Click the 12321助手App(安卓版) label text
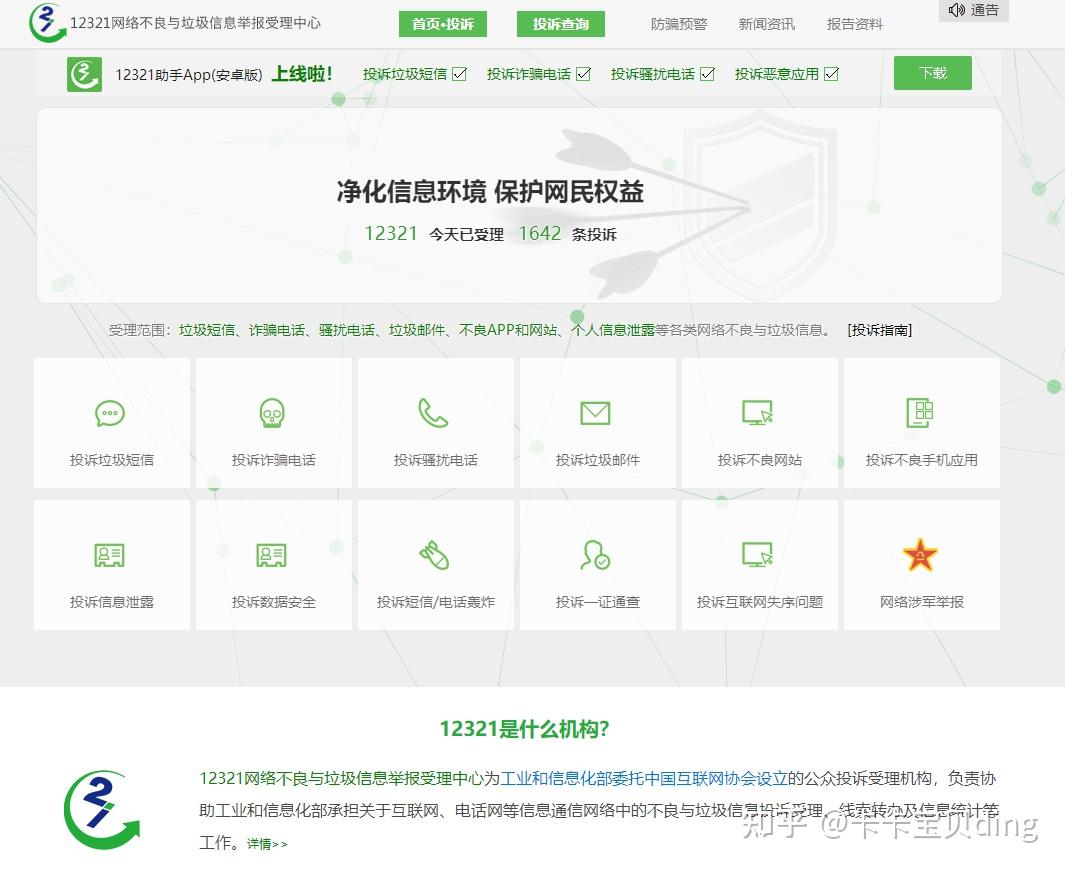The height and width of the screenshot is (872, 1065). (189, 75)
